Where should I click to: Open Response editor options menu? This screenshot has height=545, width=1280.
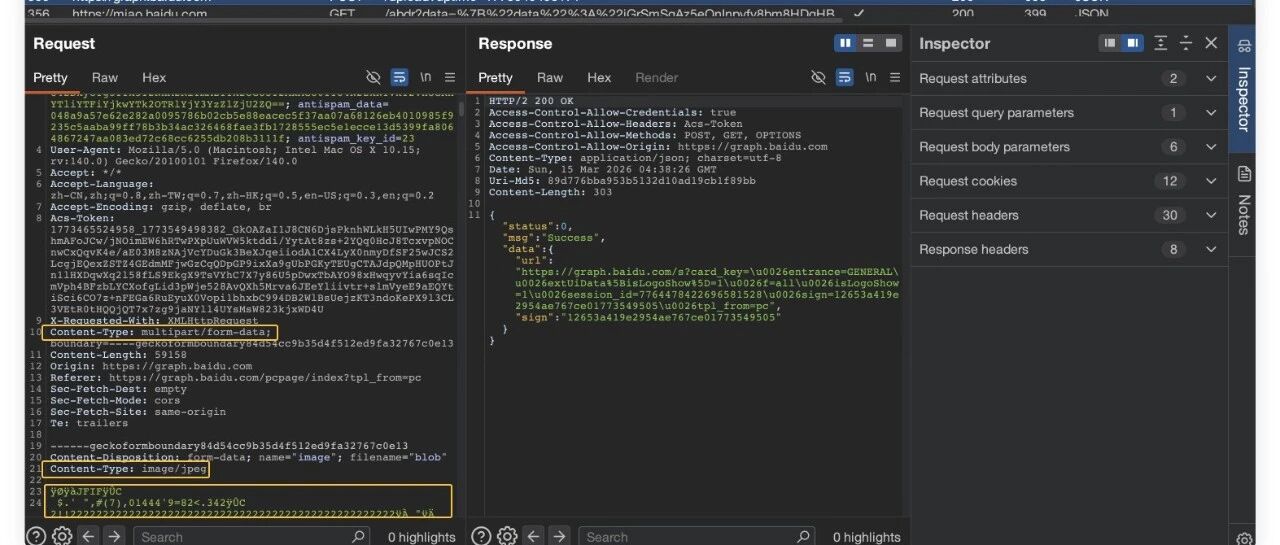896,77
